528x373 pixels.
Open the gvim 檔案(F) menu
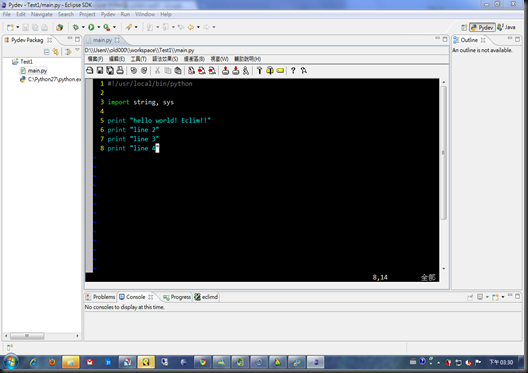coord(95,59)
